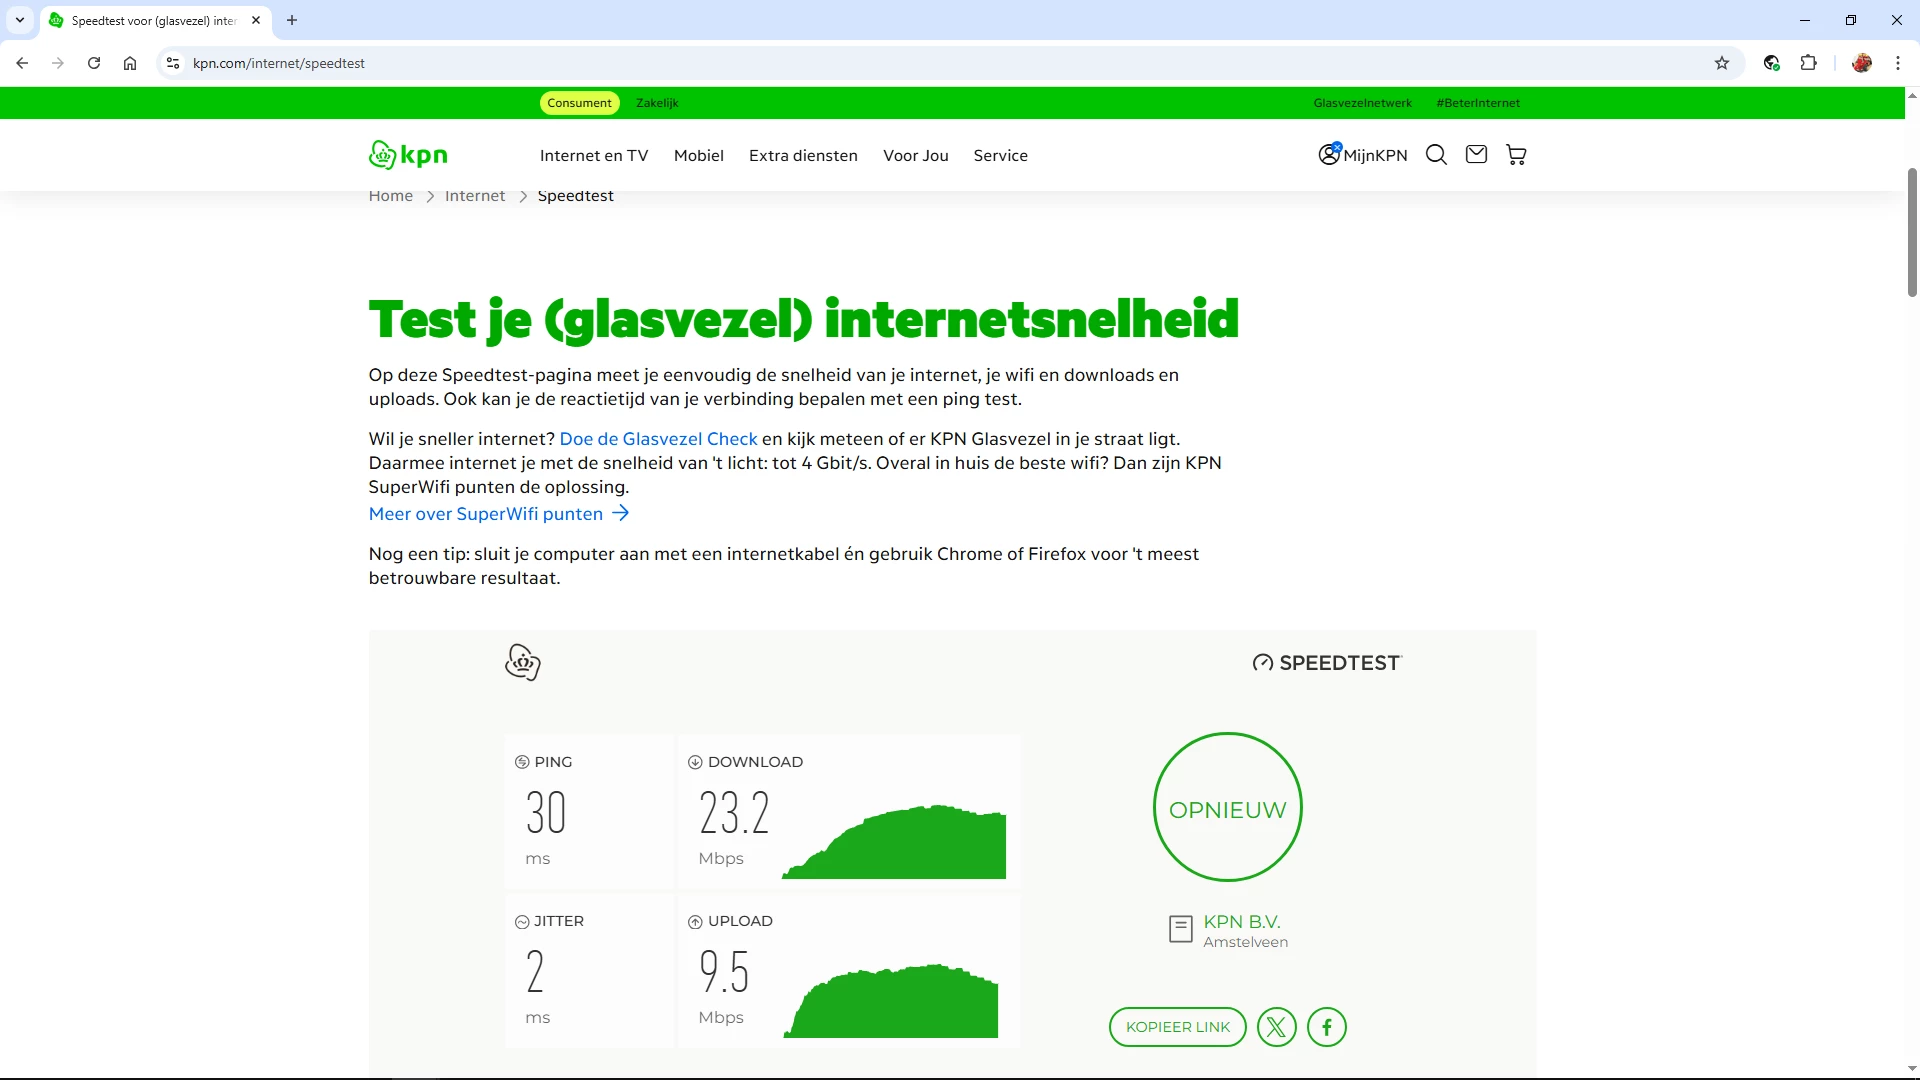Screen dimensions: 1920x1080
Task: Expand the Mobiel navigation menu
Action: [698, 156]
